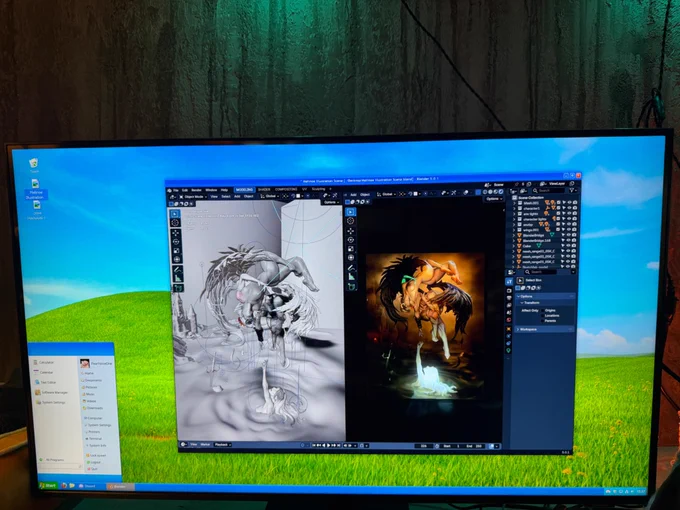
Task: Hide wings.001 collection using its eye icon
Action: click(569, 230)
